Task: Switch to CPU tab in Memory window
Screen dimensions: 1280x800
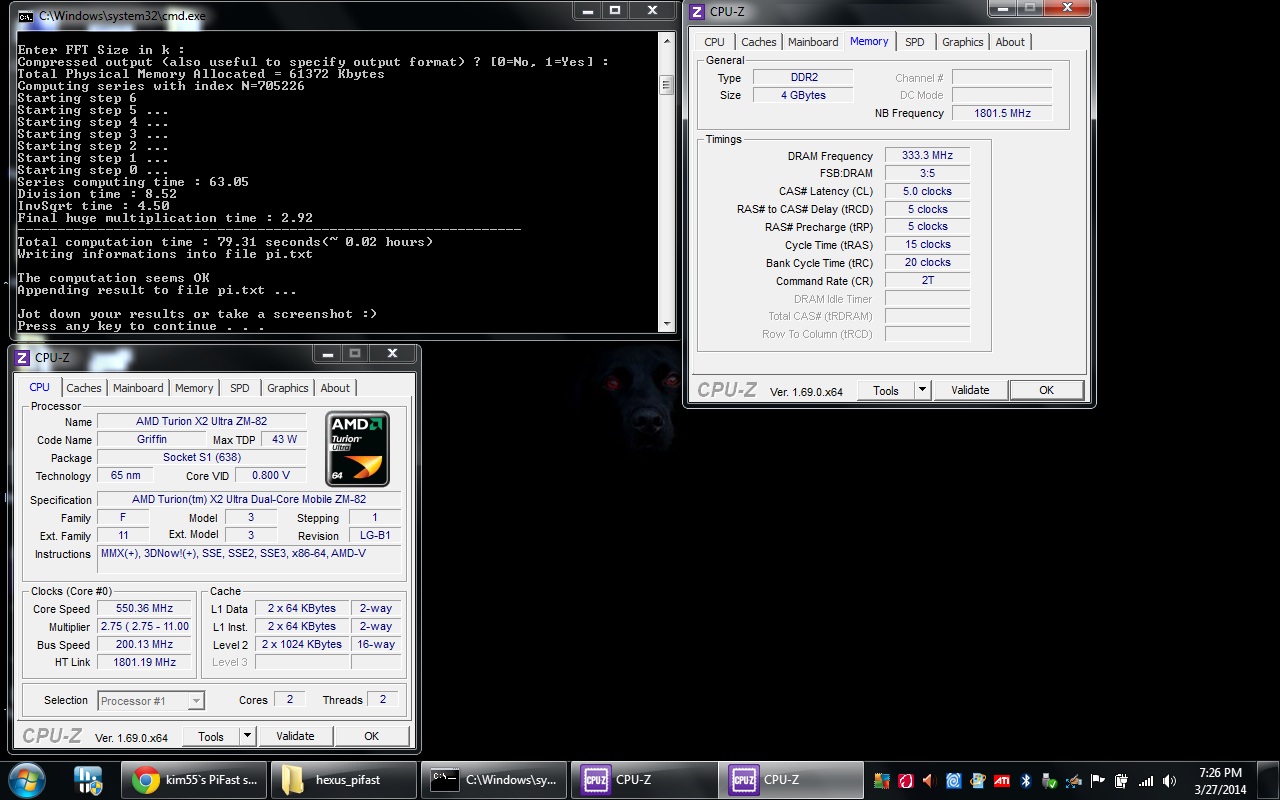Action: (714, 42)
